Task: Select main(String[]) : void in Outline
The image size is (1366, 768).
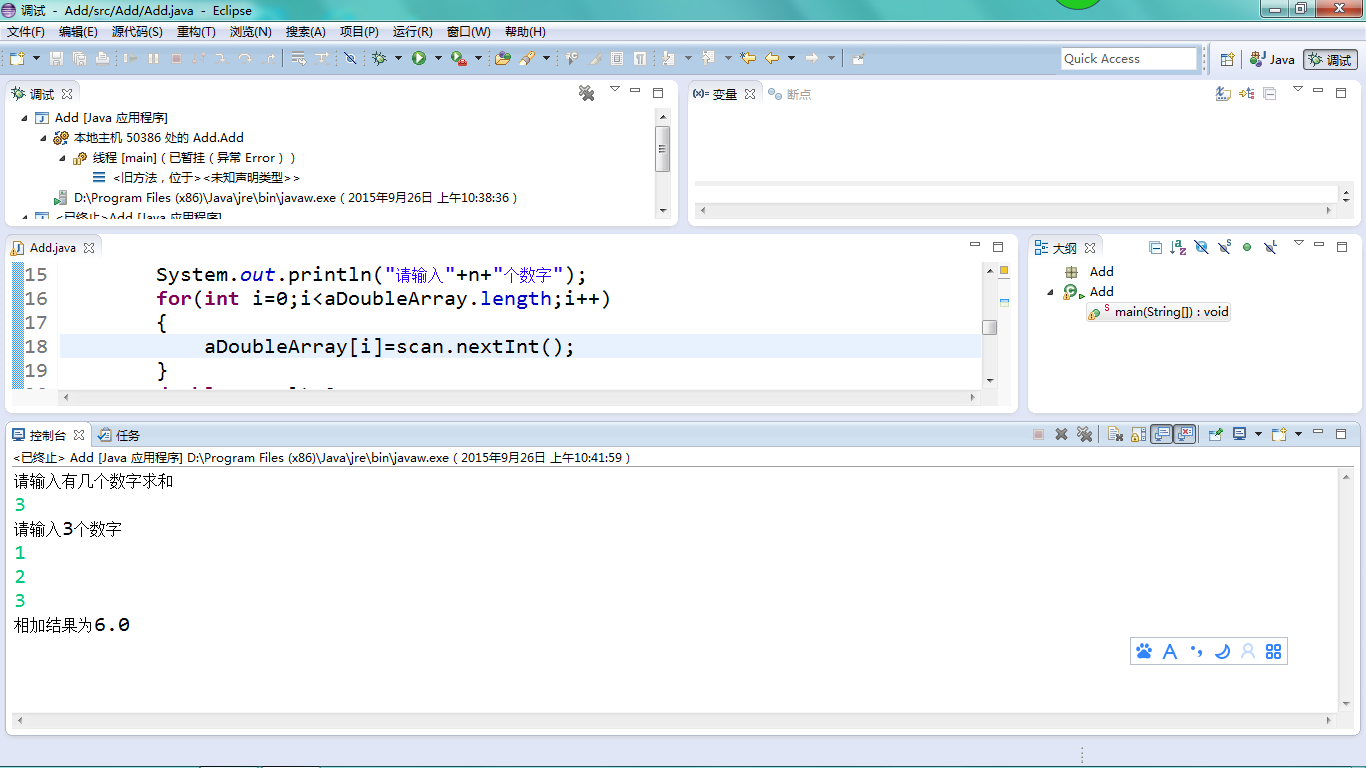Action: coord(1159,312)
